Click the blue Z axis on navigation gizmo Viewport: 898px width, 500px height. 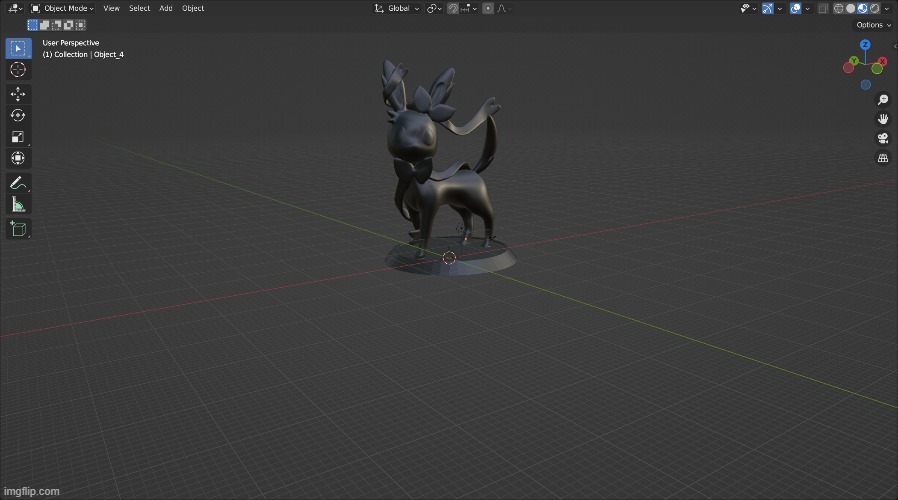(865, 46)
